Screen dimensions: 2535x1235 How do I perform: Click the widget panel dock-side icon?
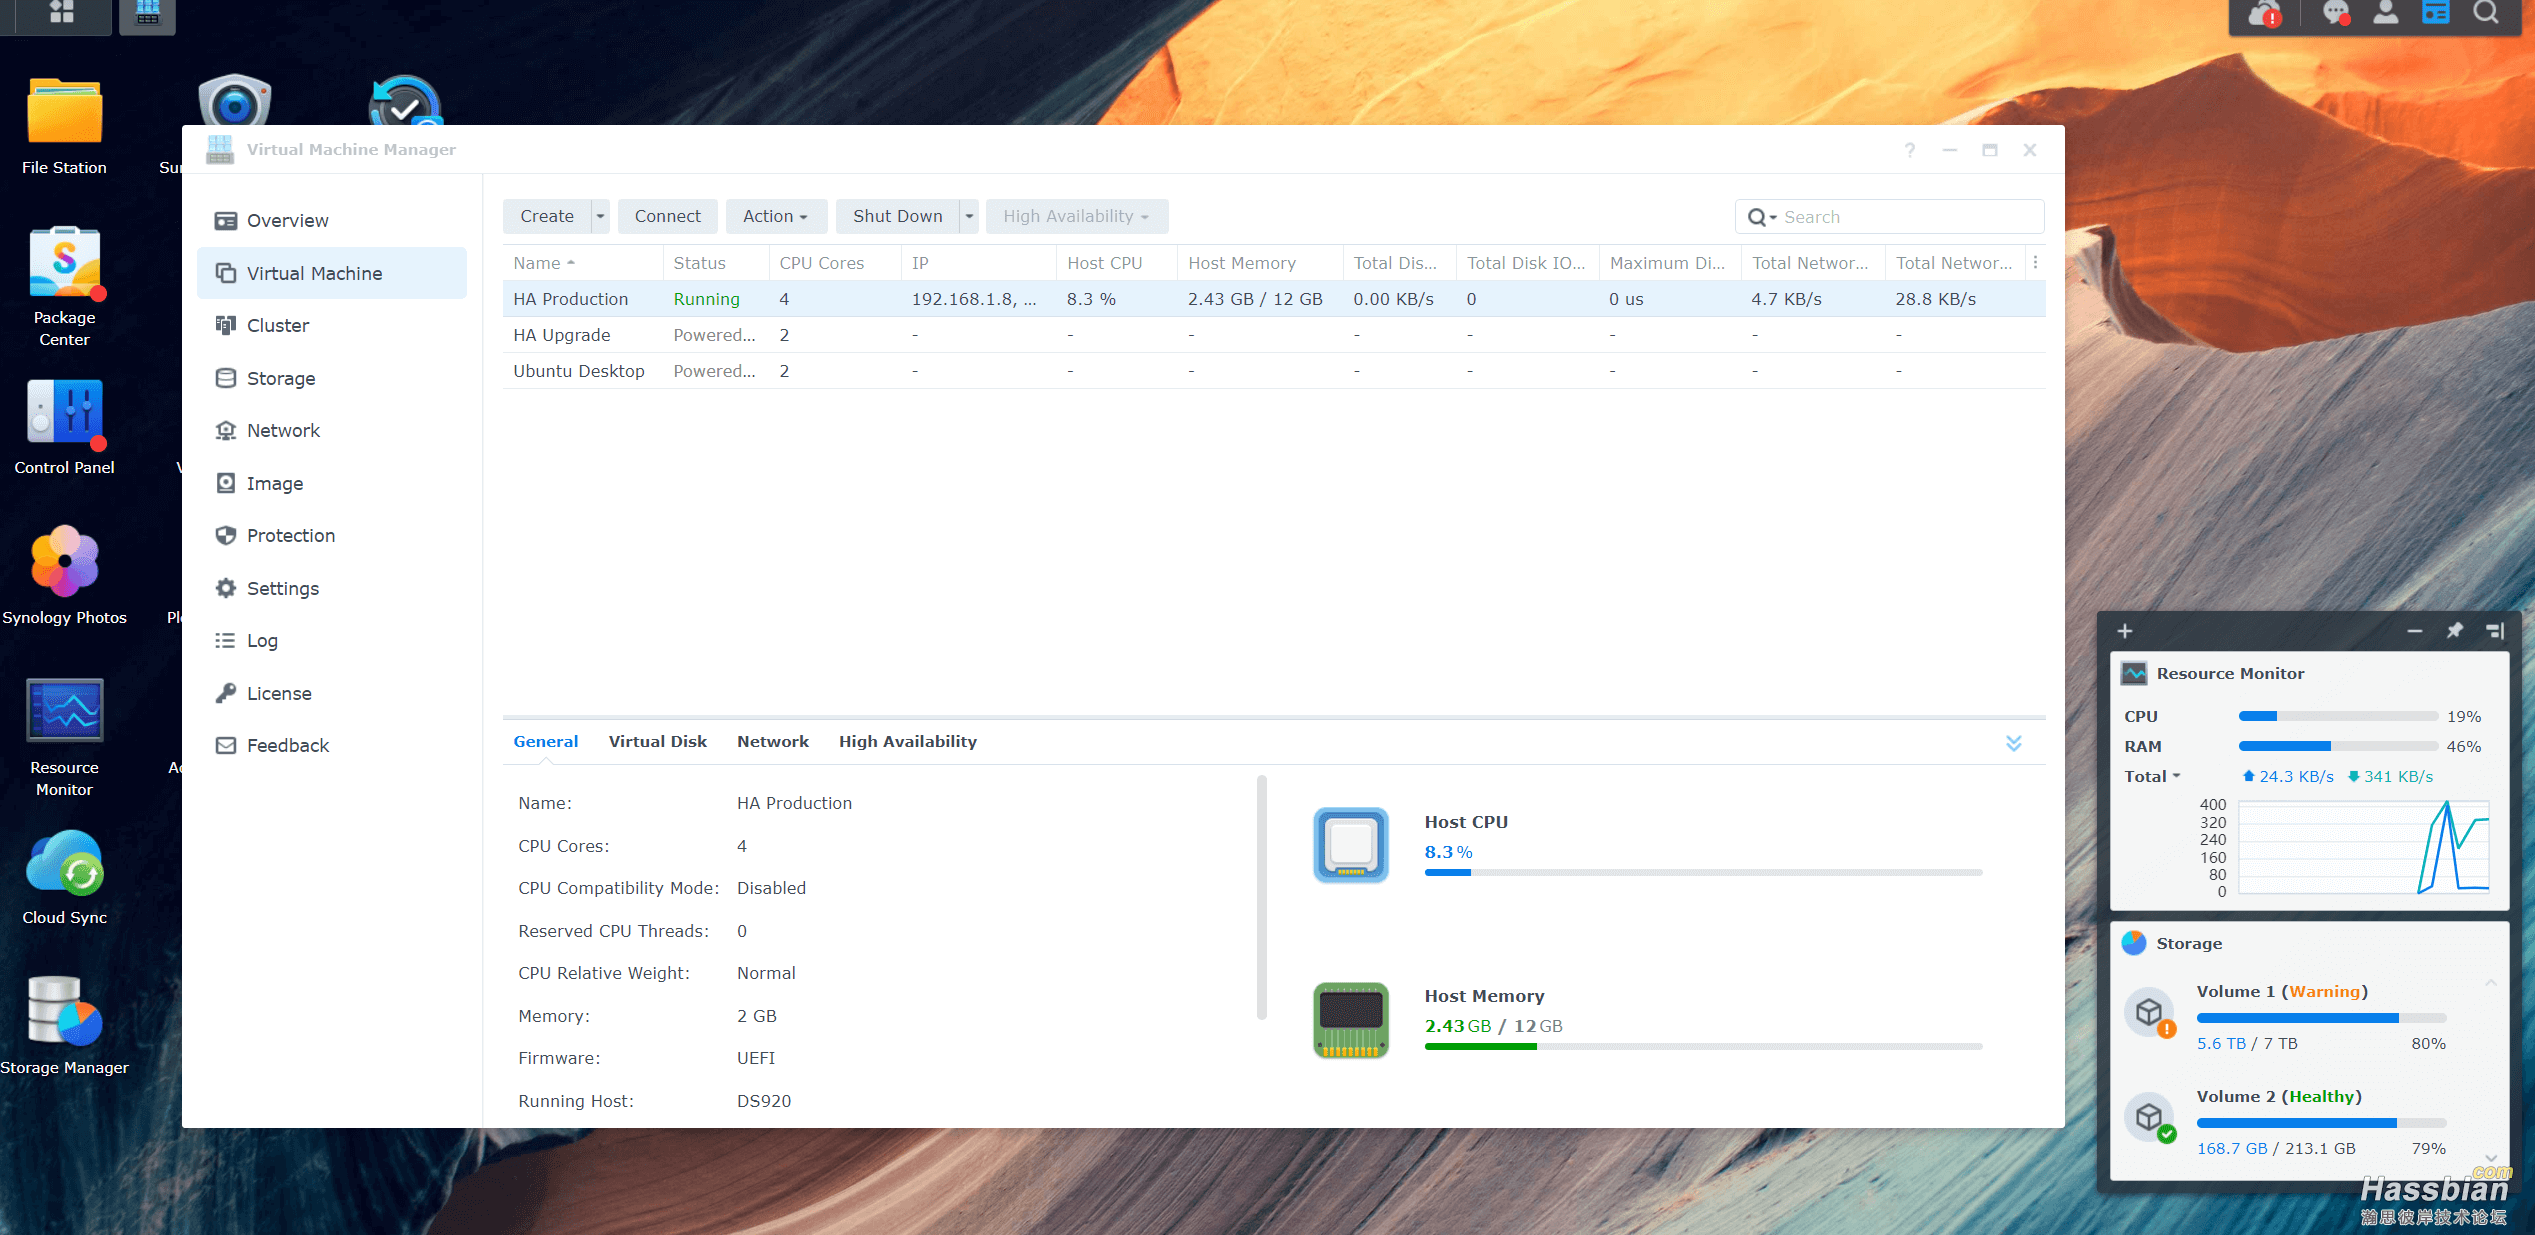click(x=2495, y=631)
